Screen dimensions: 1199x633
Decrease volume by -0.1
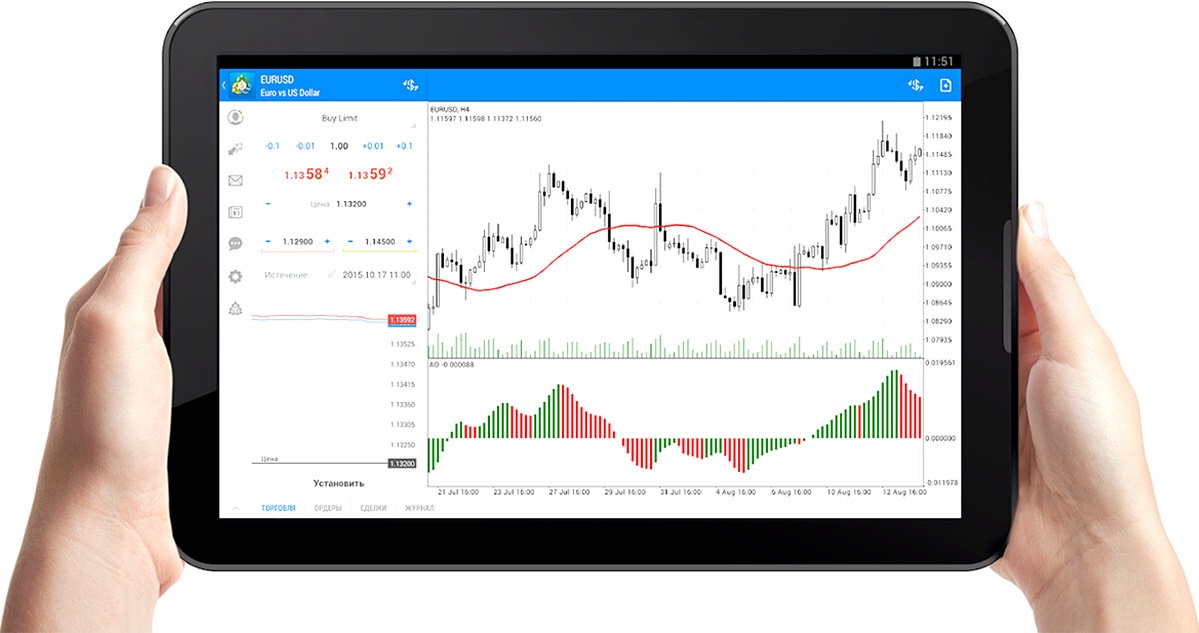[x=272, y=146]
